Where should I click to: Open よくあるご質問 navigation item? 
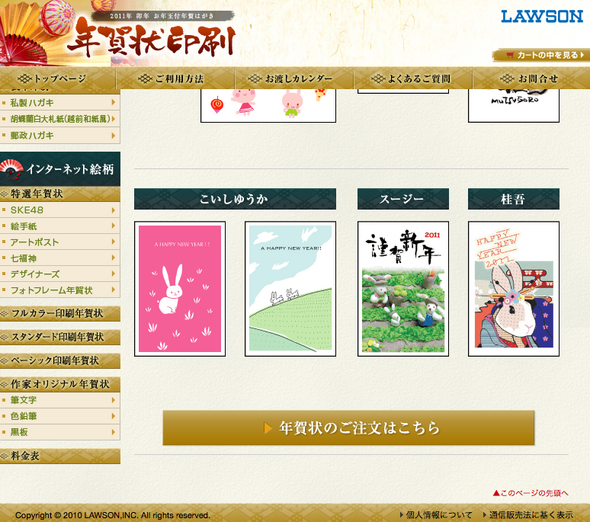[410, 78]
